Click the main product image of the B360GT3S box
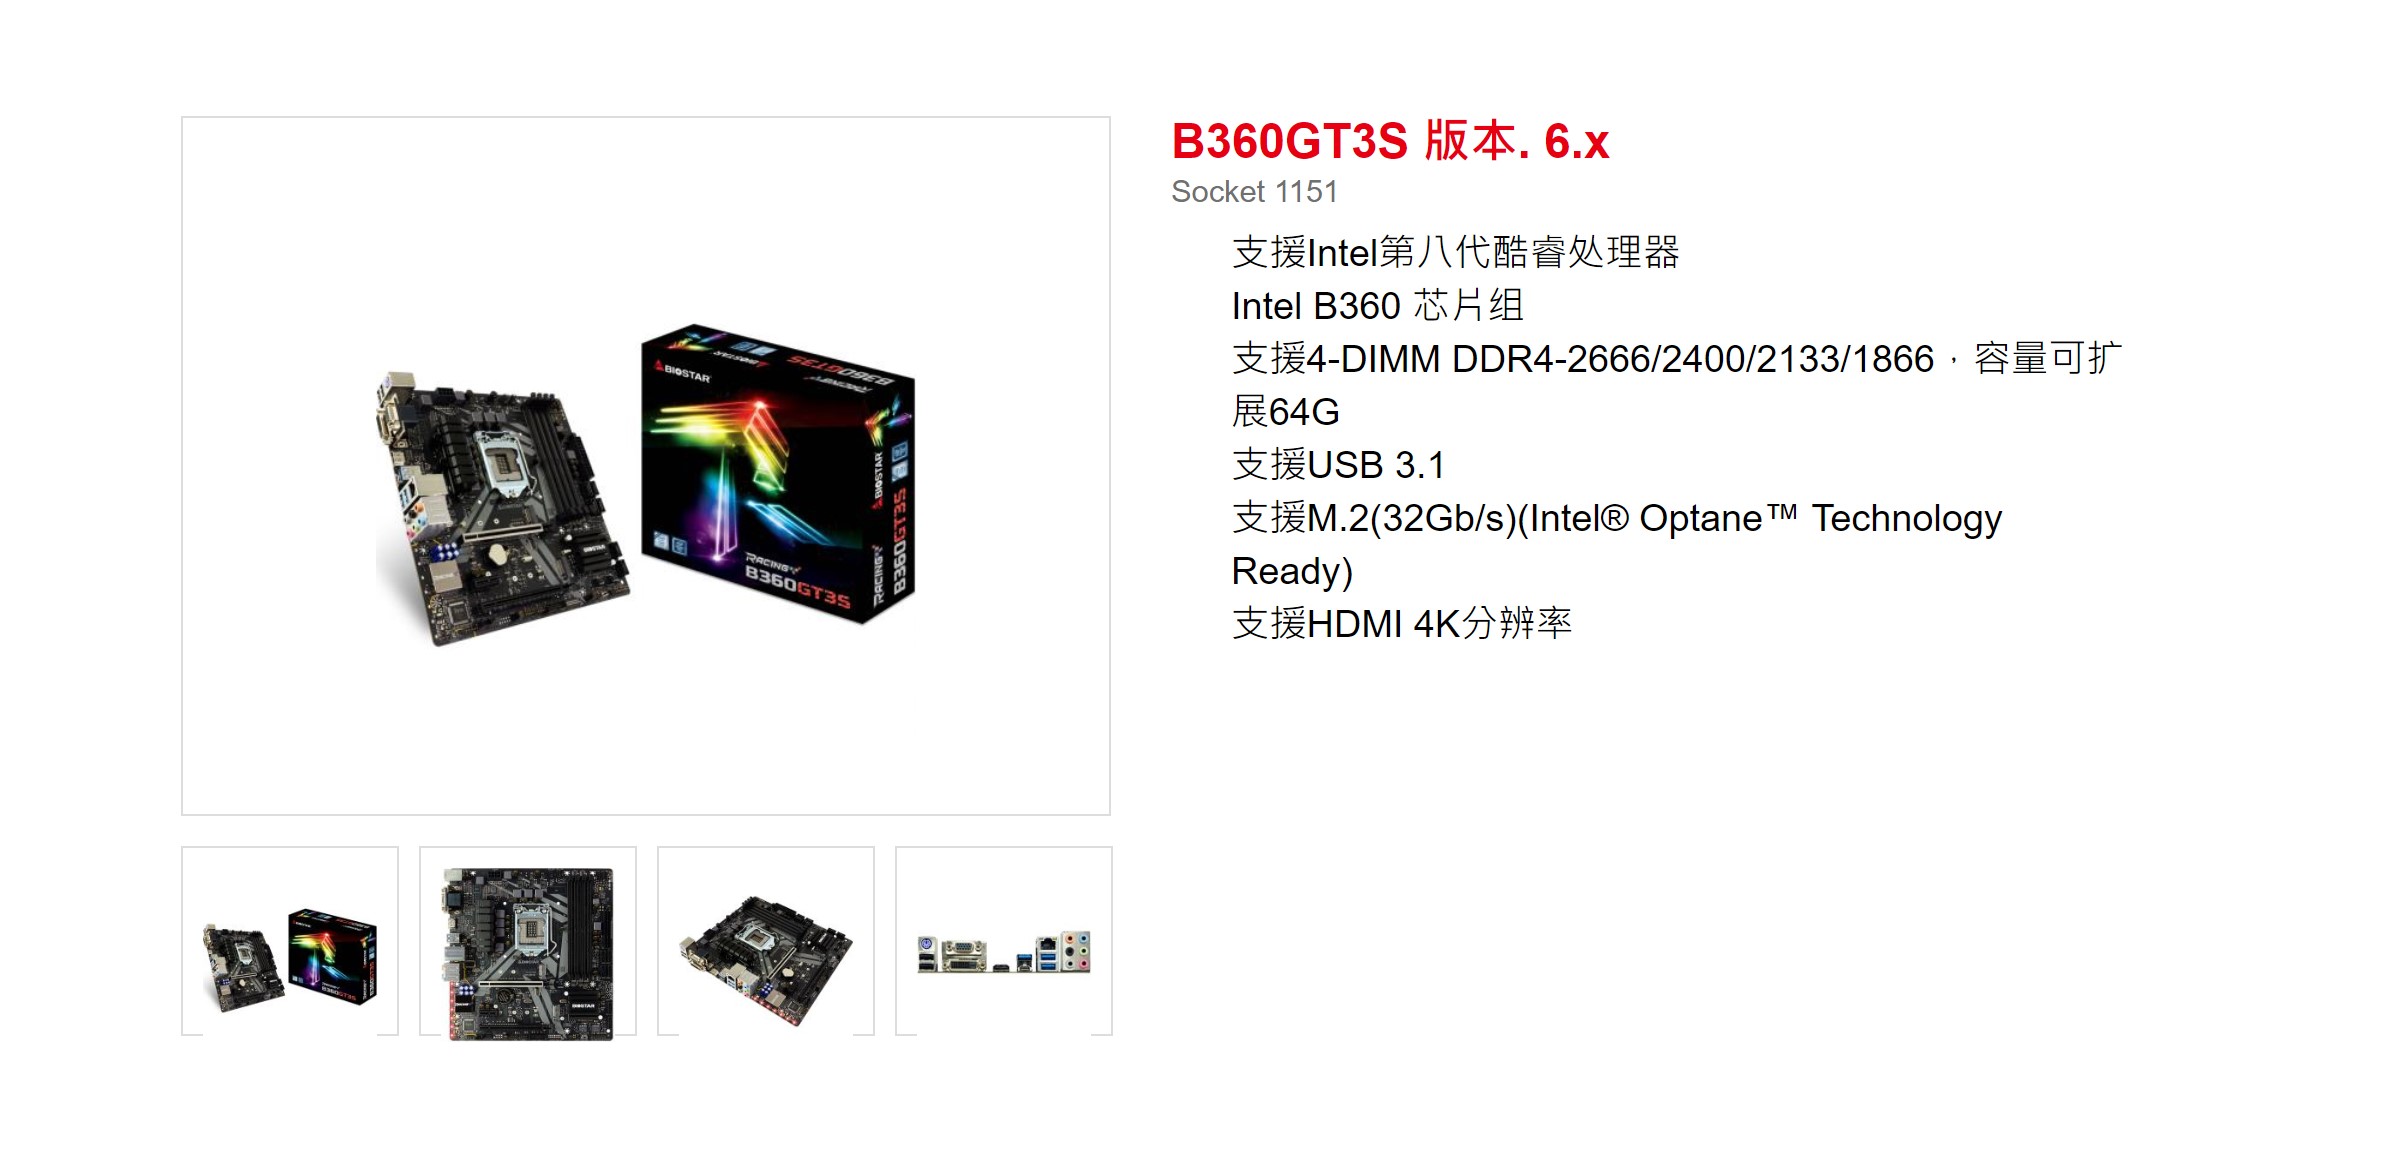The image size is (2400, 1153). click(x=778, y=473)
